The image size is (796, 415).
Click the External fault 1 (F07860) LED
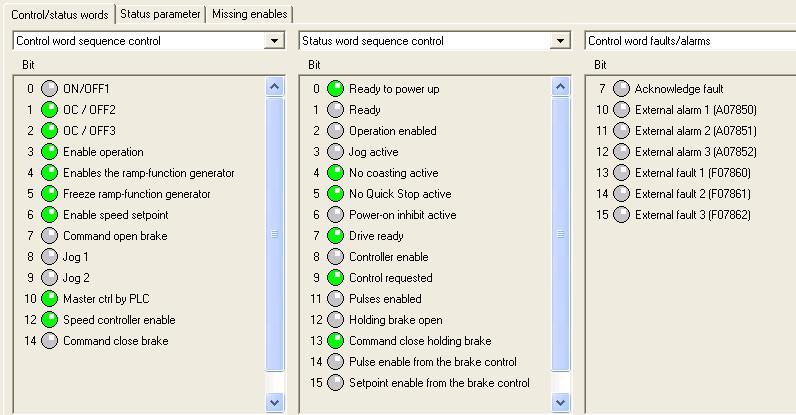(621, 173)
